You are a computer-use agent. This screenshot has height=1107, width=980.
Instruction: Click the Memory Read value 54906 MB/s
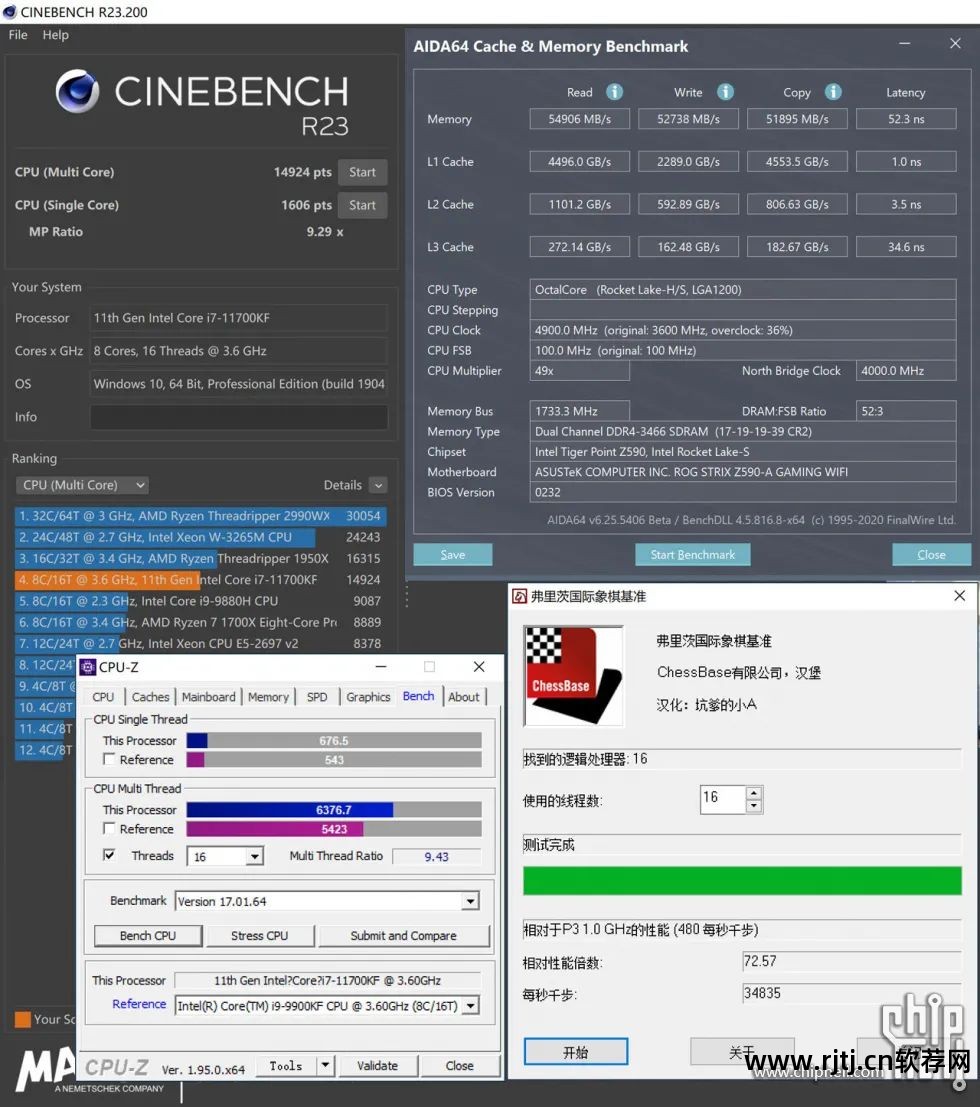[580, 119]
